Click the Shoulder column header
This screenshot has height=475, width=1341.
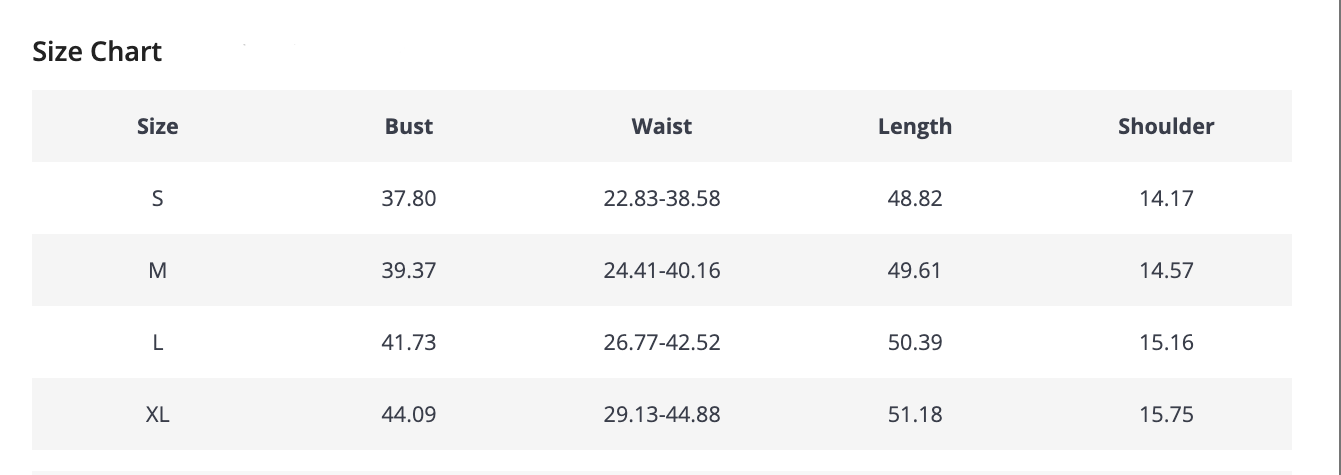point(1166,126)
